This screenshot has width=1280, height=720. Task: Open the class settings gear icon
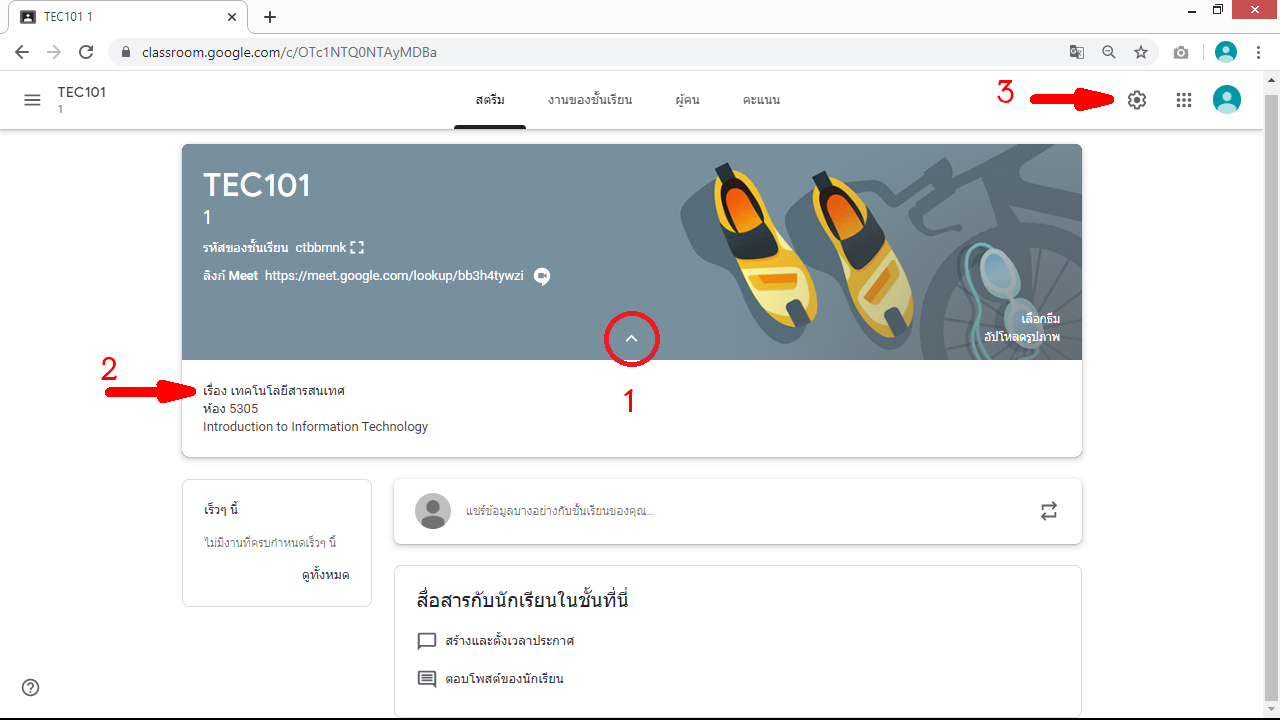click(x=1137, y=100)
